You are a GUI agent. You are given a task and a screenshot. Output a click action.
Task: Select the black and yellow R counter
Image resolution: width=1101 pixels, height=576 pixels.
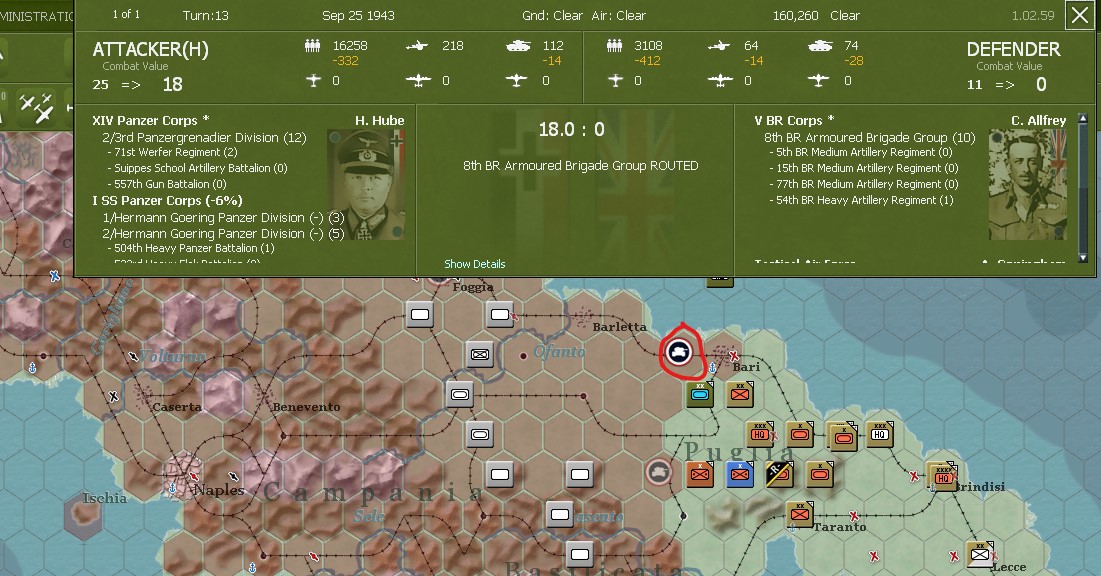[x=779, y=474]
